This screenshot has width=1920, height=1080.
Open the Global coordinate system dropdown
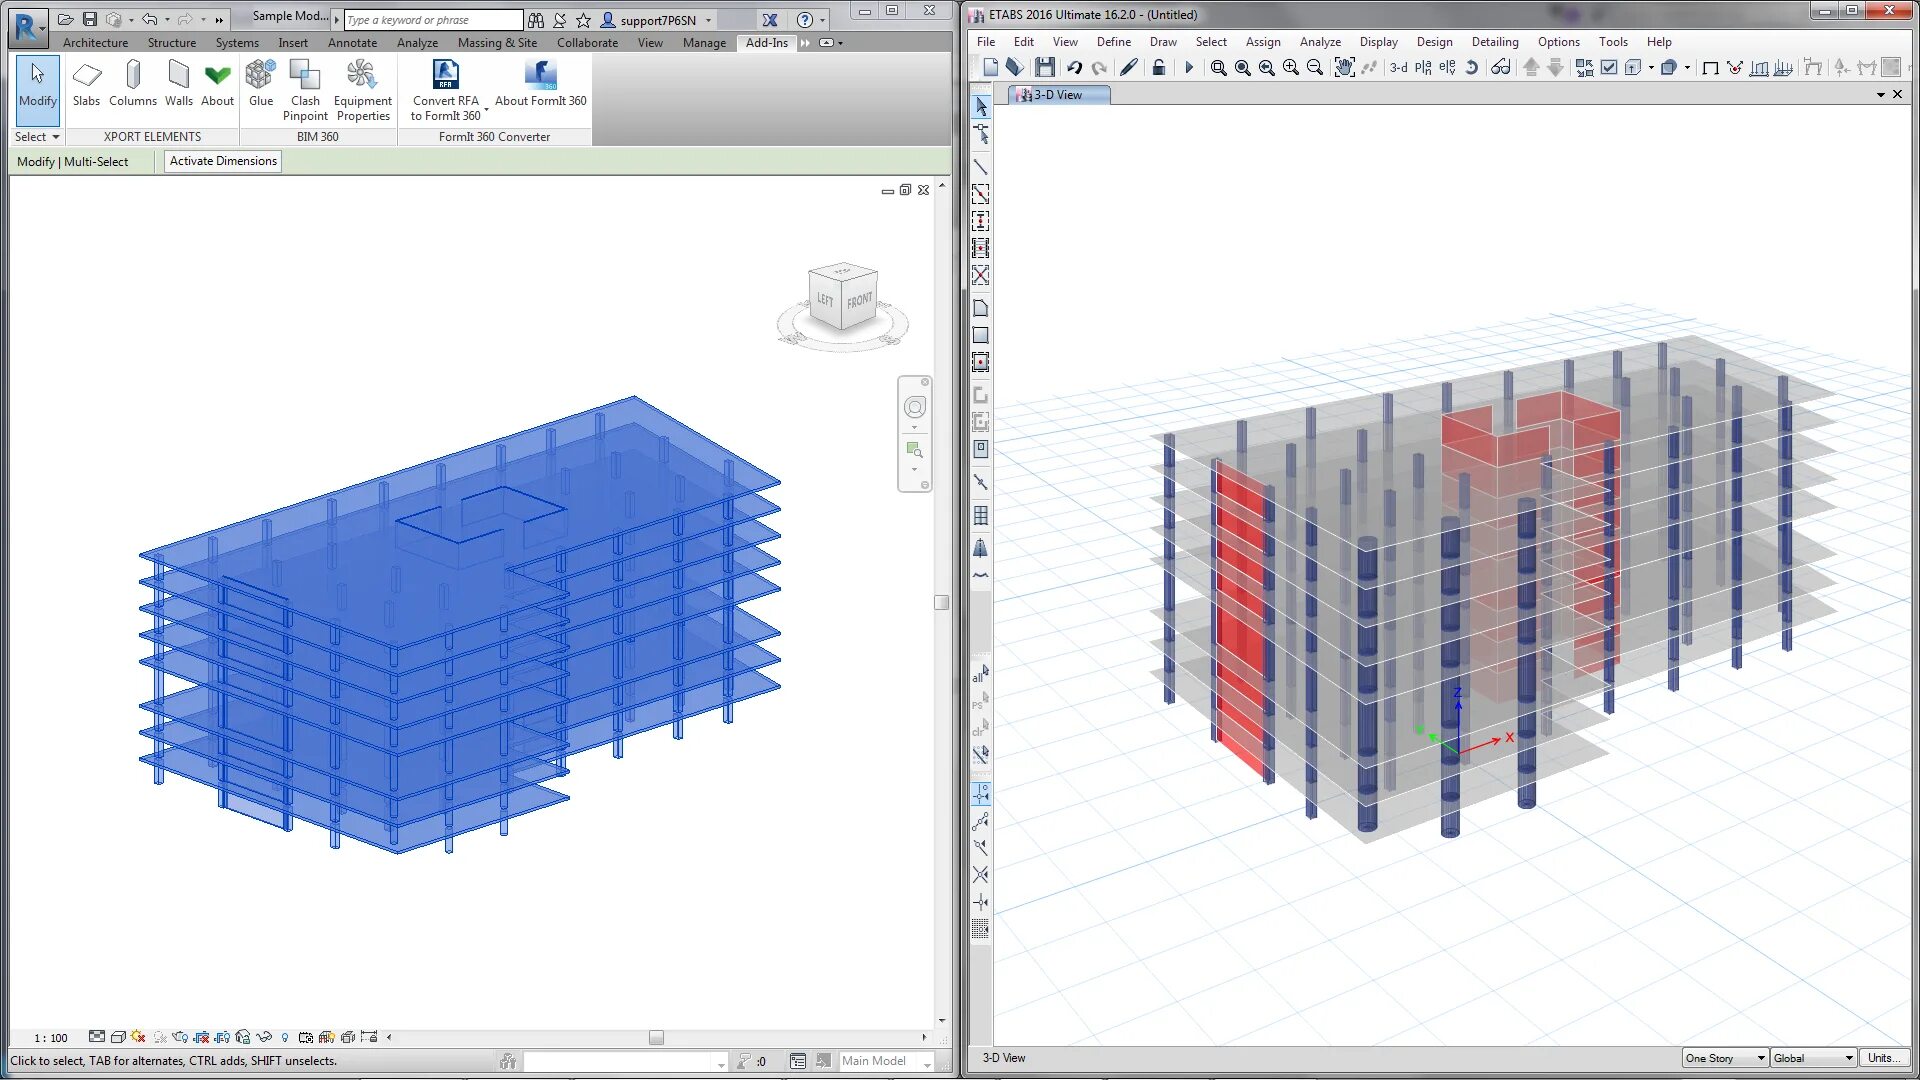point(1813,1058)
